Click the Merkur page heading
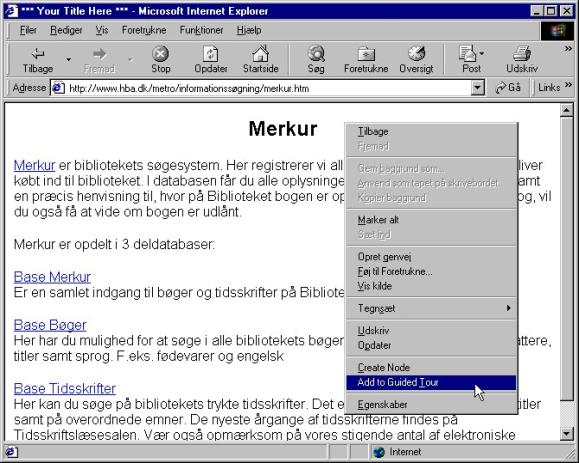Image resolution: width=579 pixels, height=463 pixels. tap(283, 128)
